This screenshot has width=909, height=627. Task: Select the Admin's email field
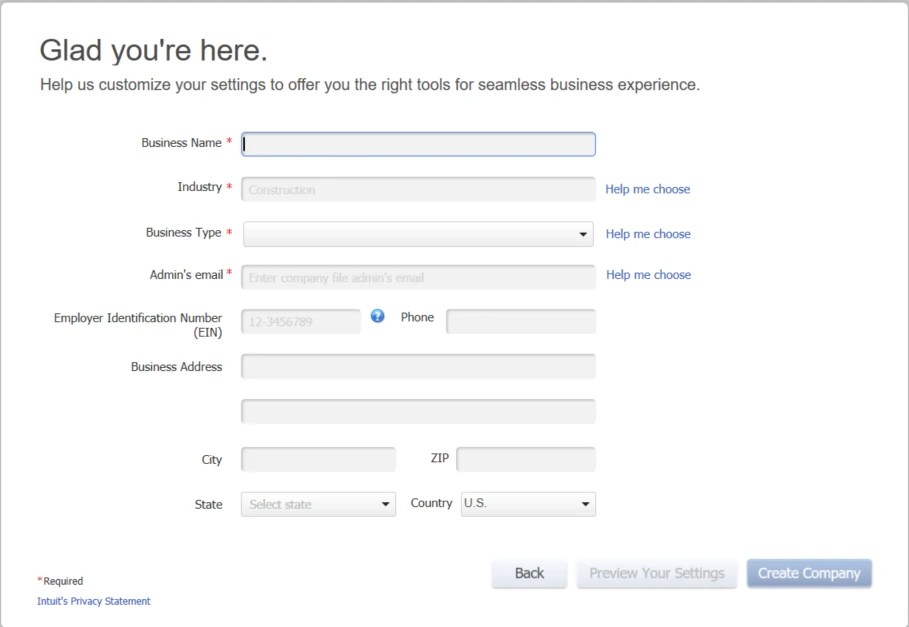[417, 277]
